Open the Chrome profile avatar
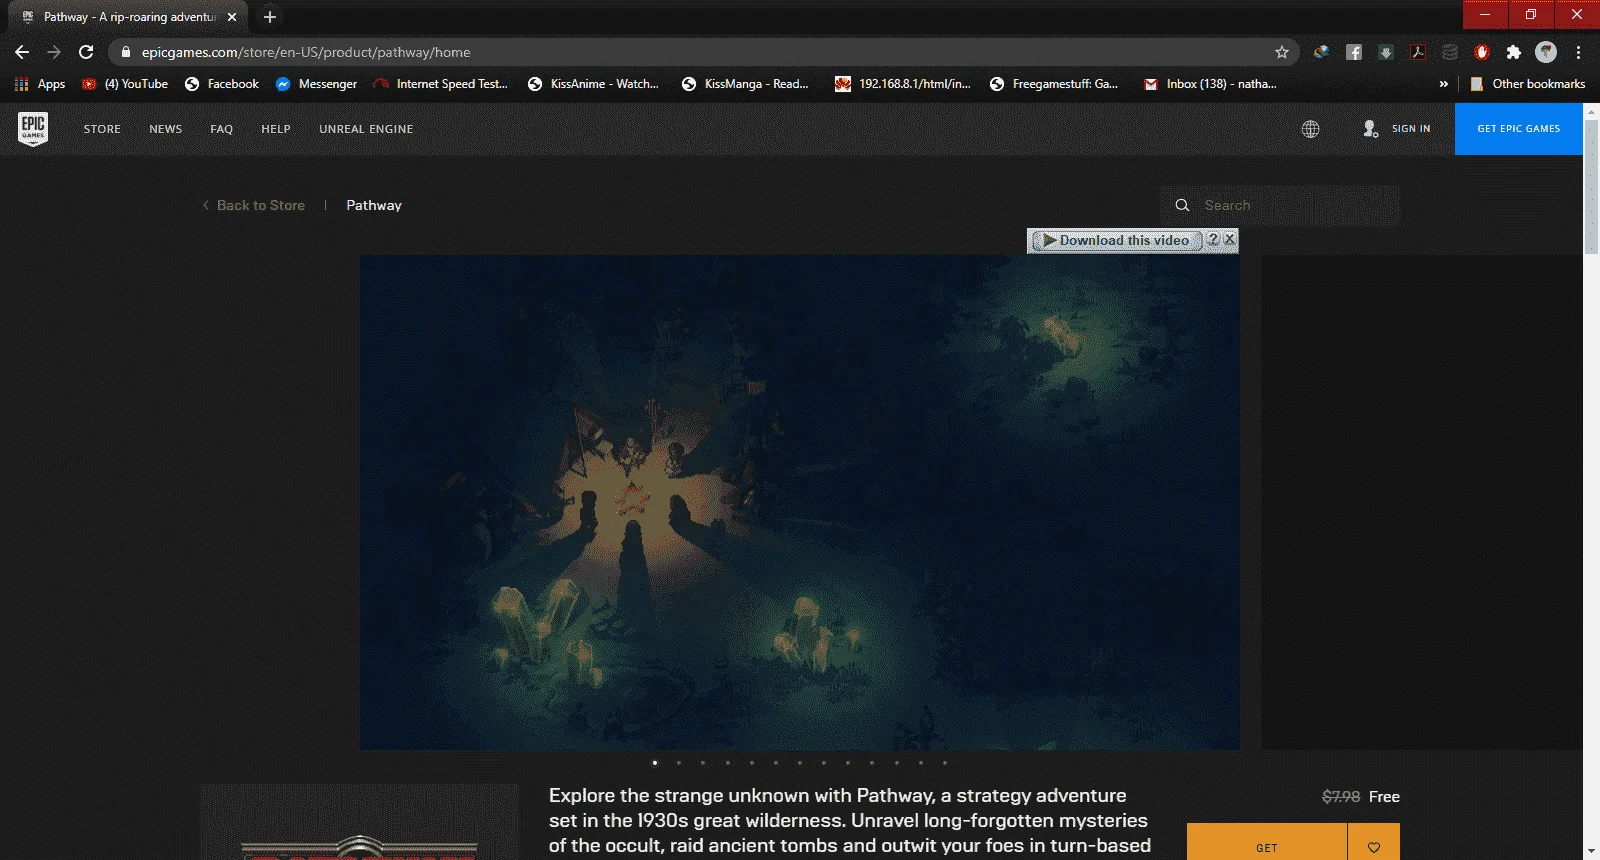 pos(1546,52)
